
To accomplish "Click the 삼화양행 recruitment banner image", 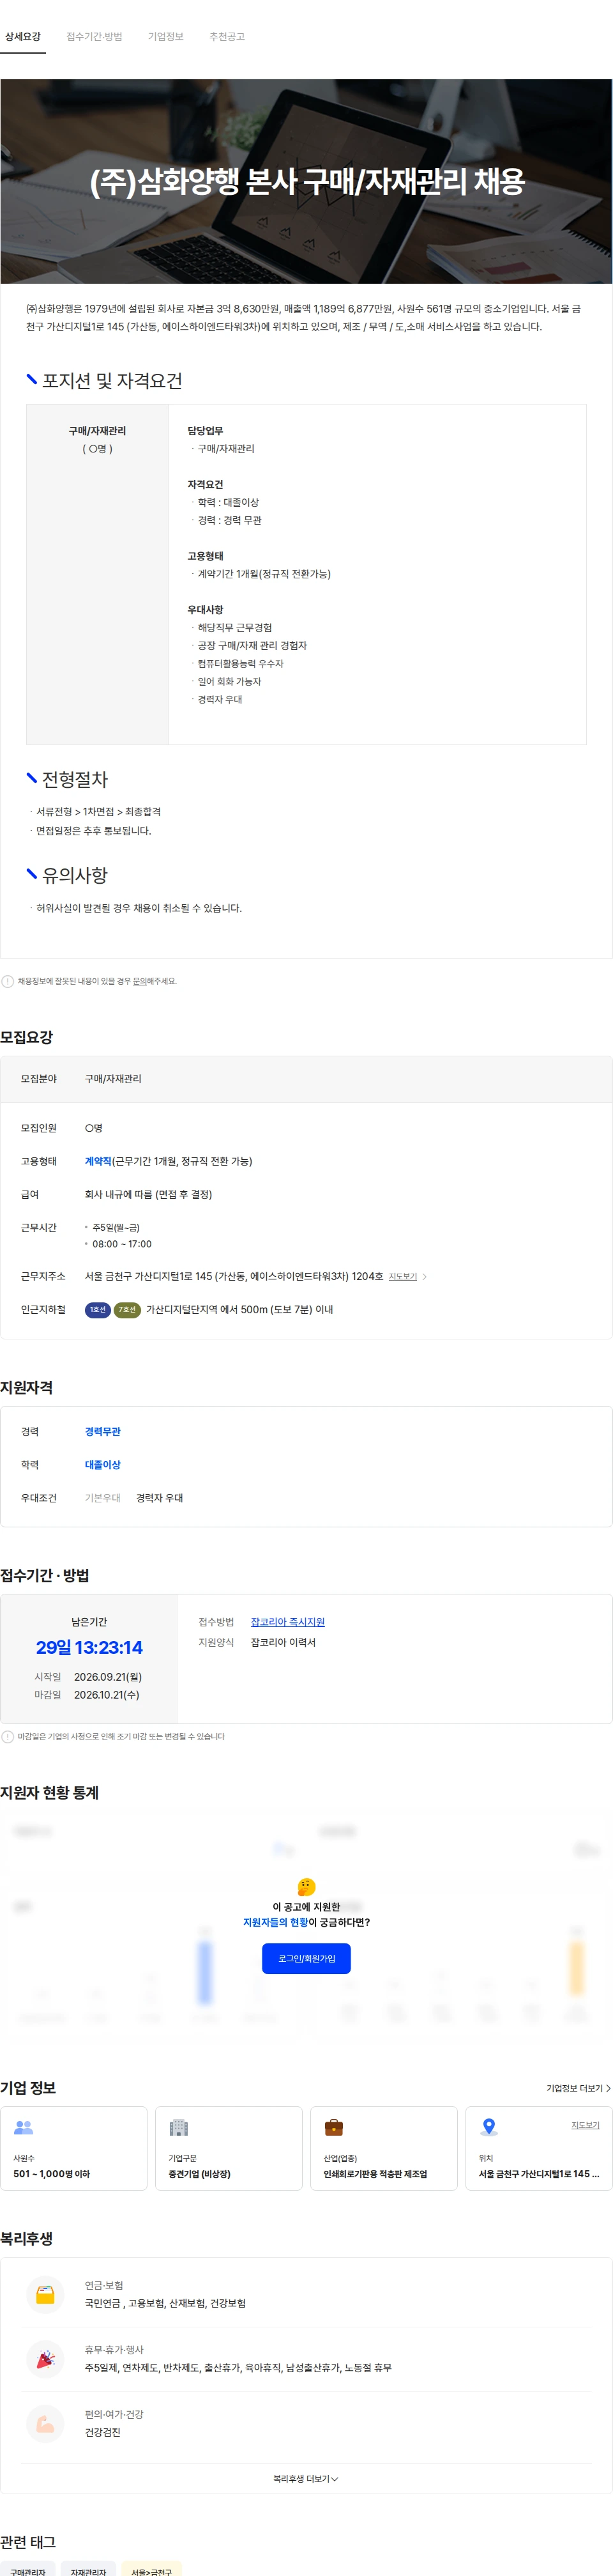I will 306,181.
